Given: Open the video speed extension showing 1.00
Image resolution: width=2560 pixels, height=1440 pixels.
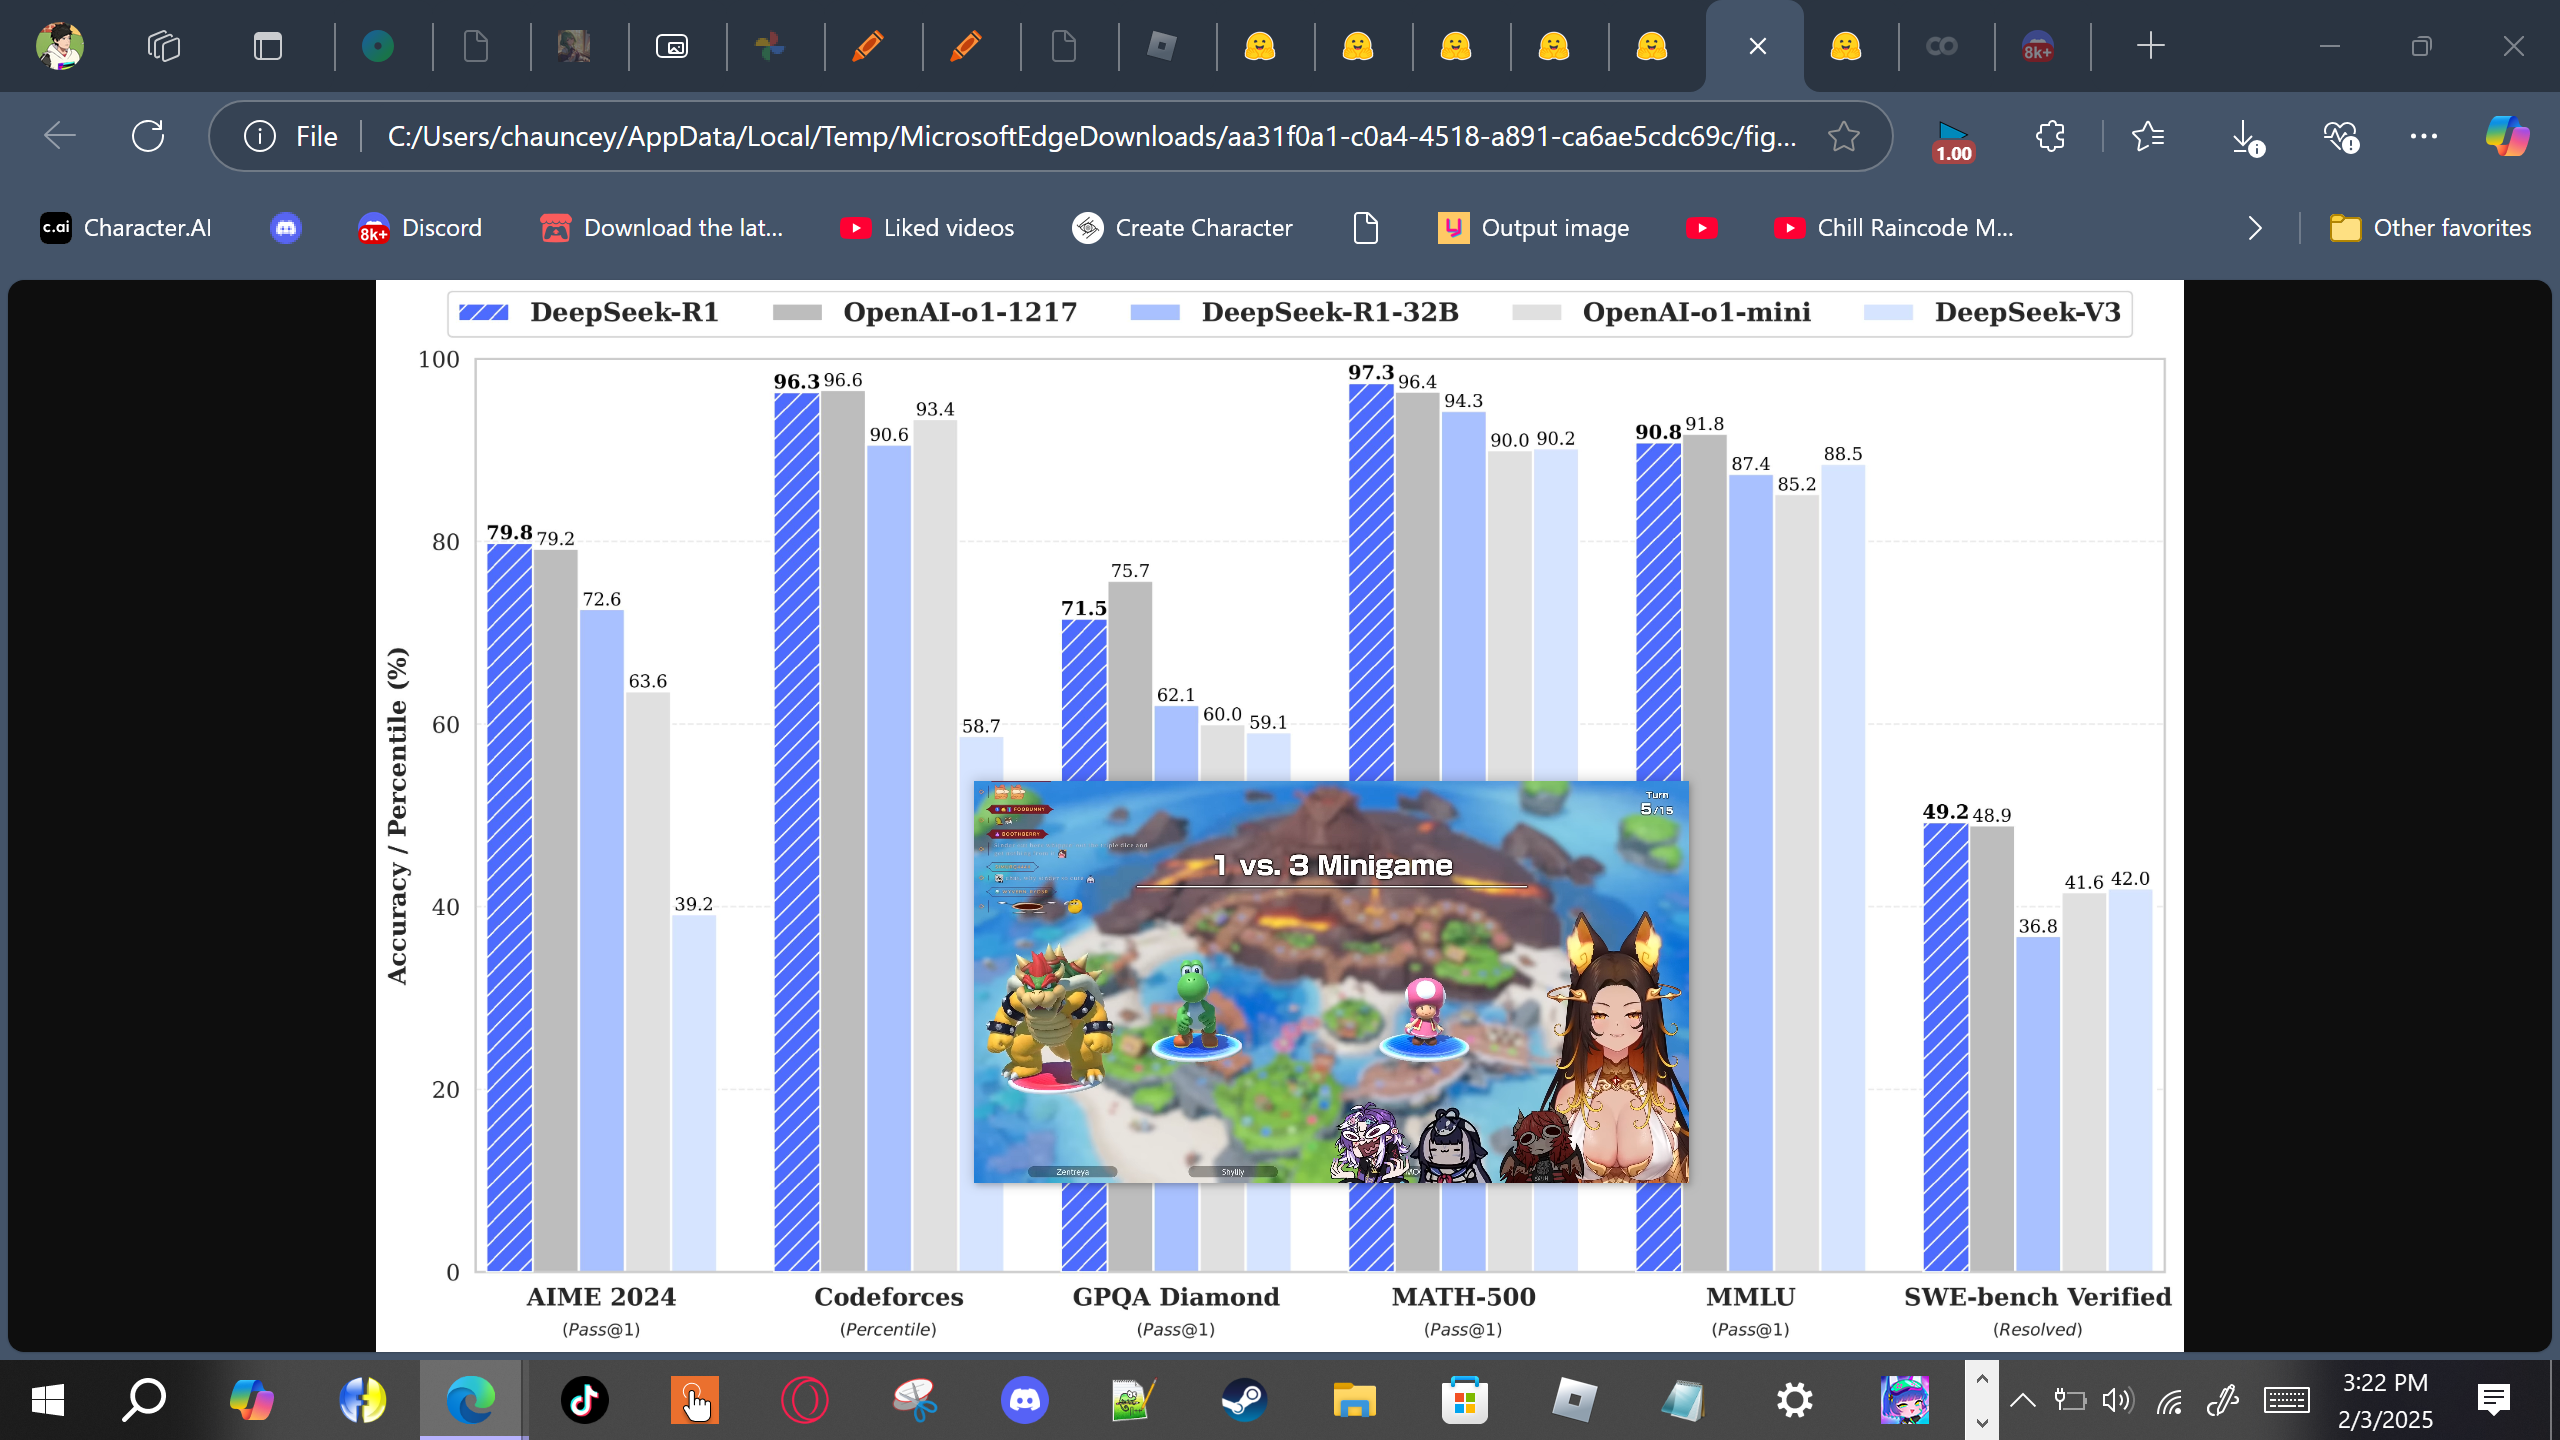Looking at the screenshot, I should [x=1953, y=140].
